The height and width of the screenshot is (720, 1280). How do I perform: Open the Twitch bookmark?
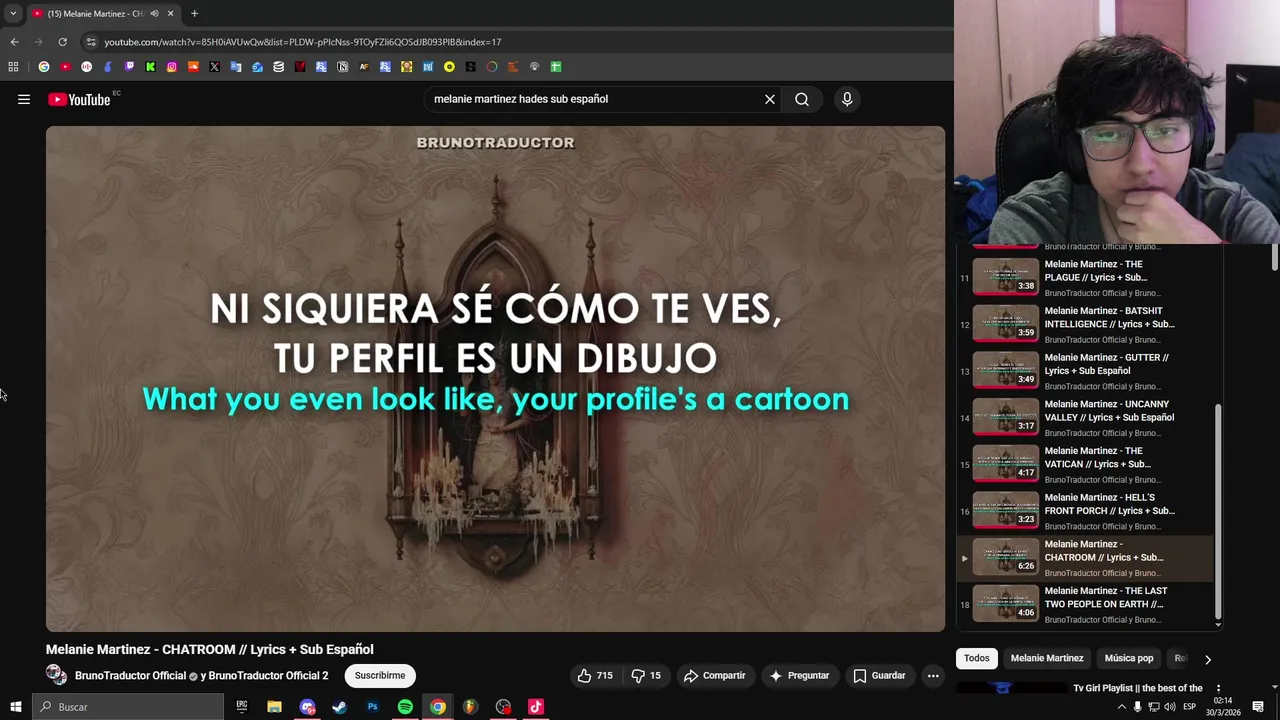[x=129, y=67]
